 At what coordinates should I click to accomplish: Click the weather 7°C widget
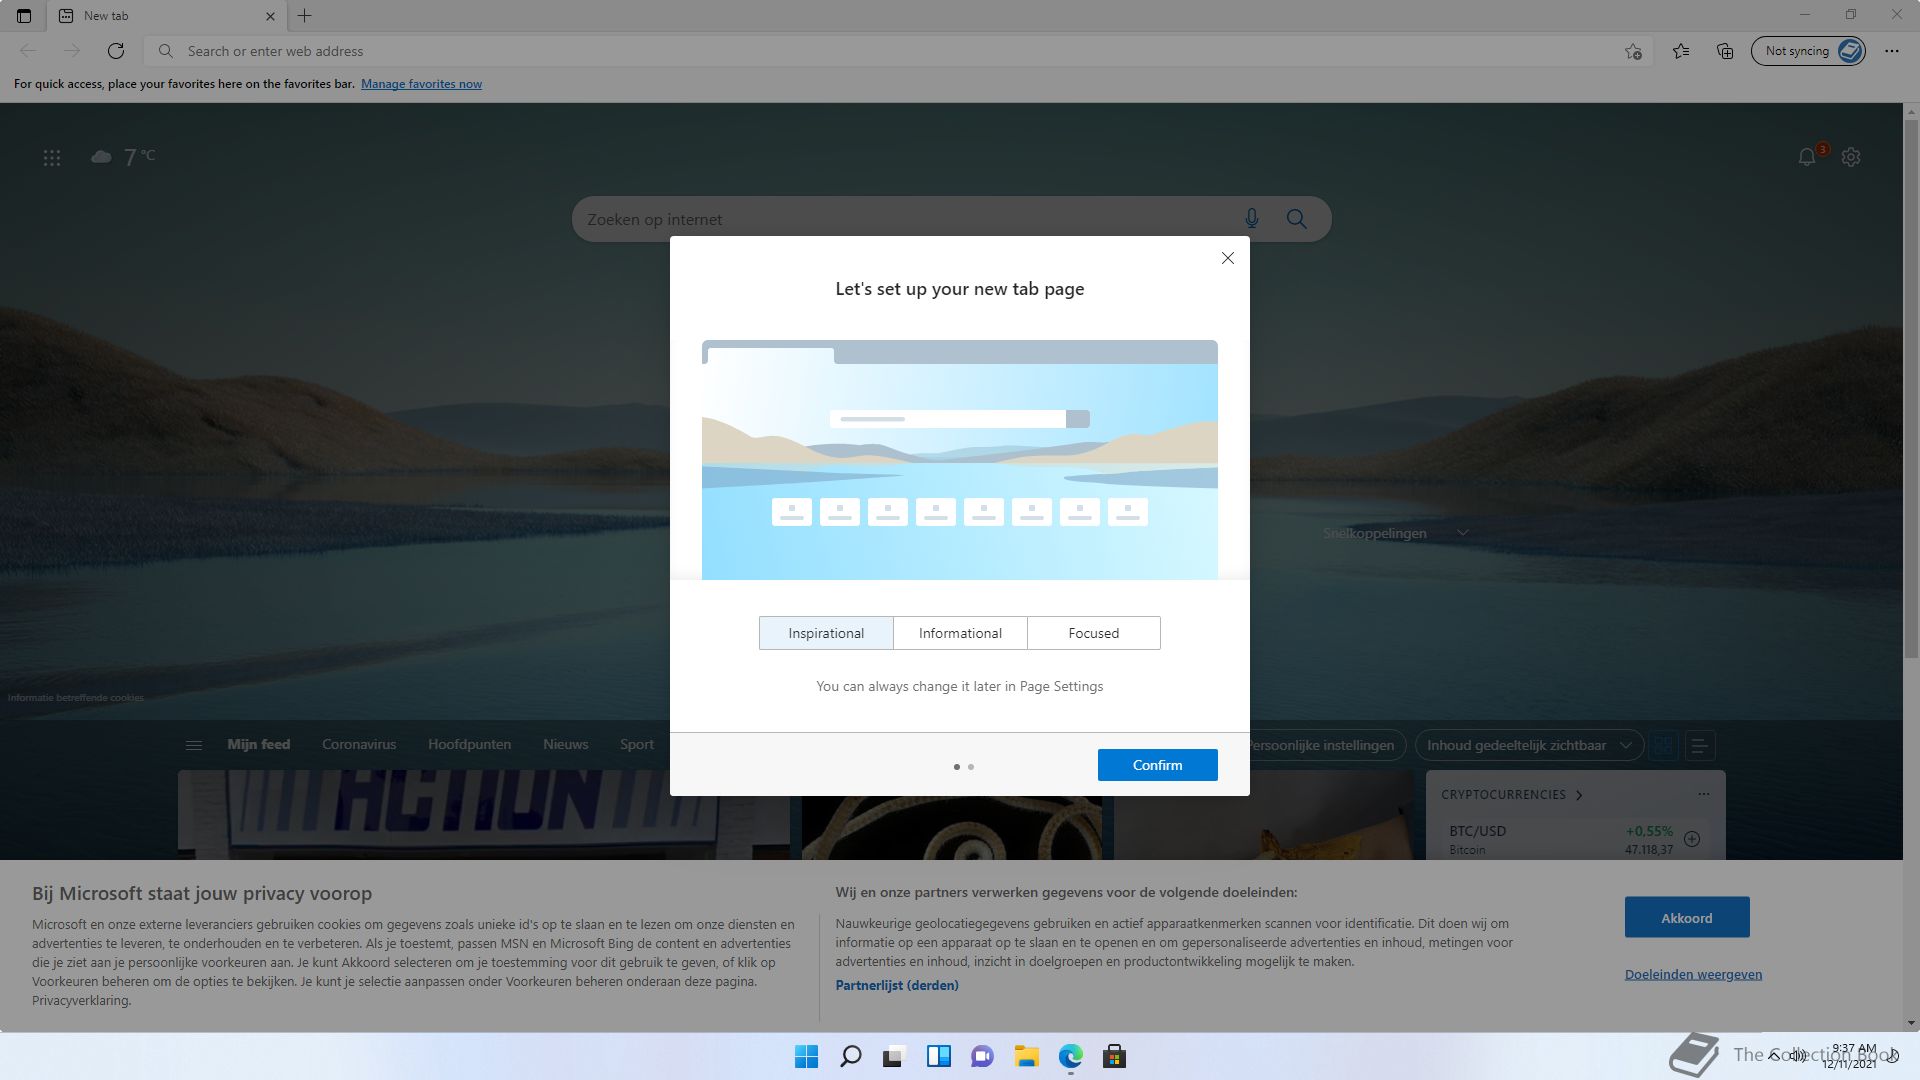coord(123,157)
